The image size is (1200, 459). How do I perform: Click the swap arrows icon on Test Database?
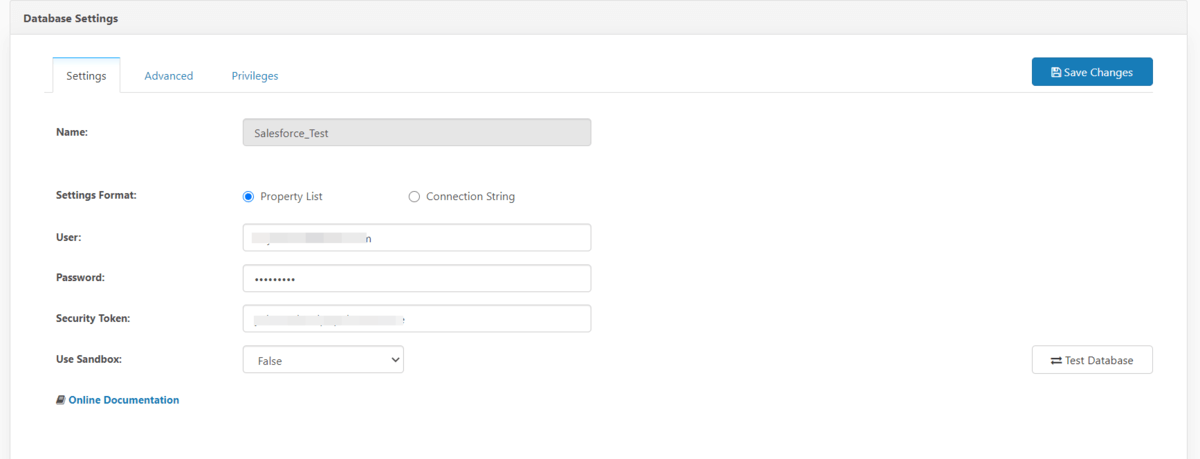(x=1057, y=360)
